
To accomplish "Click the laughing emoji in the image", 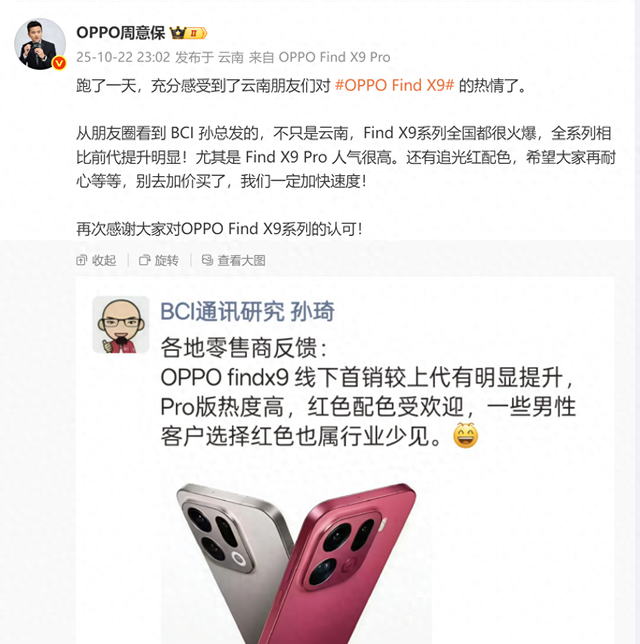I will (x=465, y=436).
